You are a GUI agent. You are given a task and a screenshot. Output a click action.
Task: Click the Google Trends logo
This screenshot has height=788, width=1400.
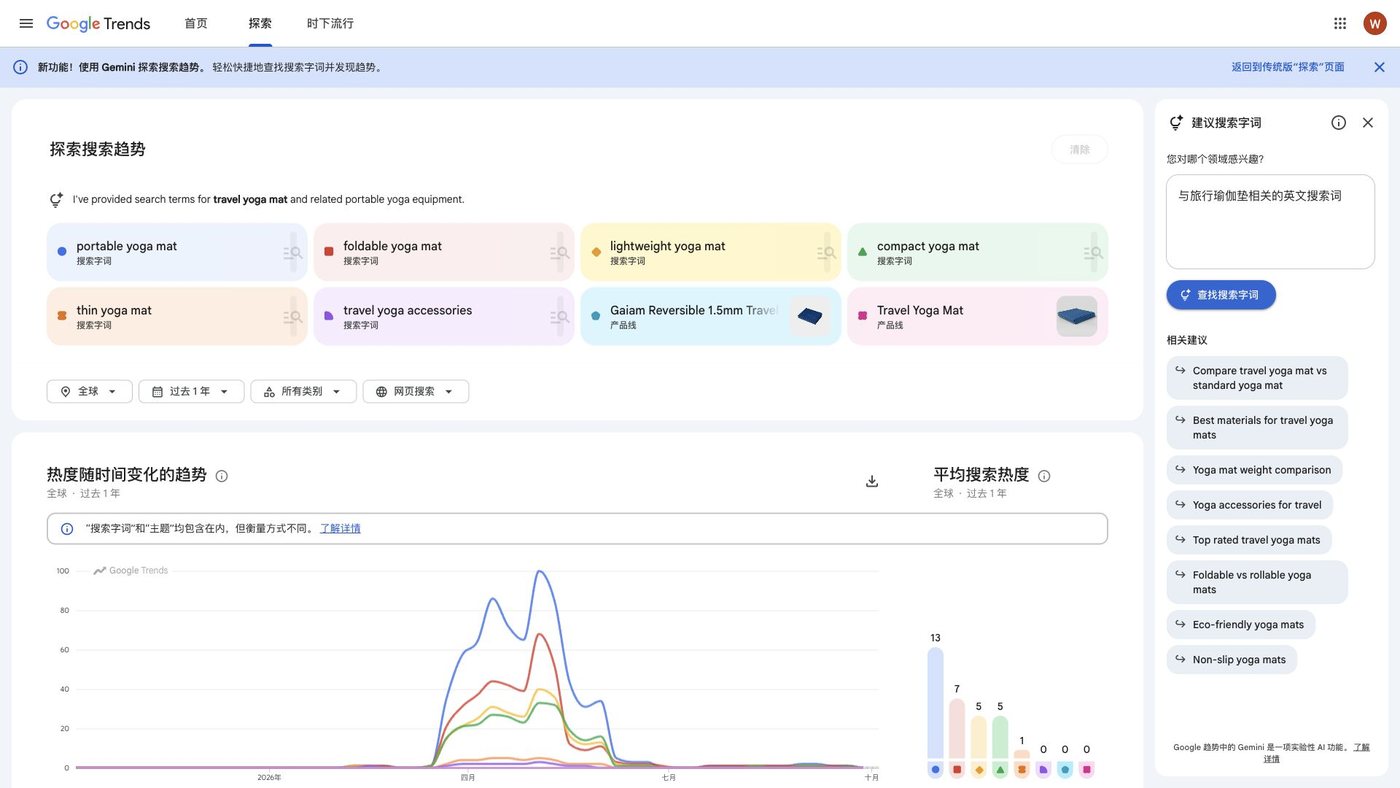(x=98, y=23)
